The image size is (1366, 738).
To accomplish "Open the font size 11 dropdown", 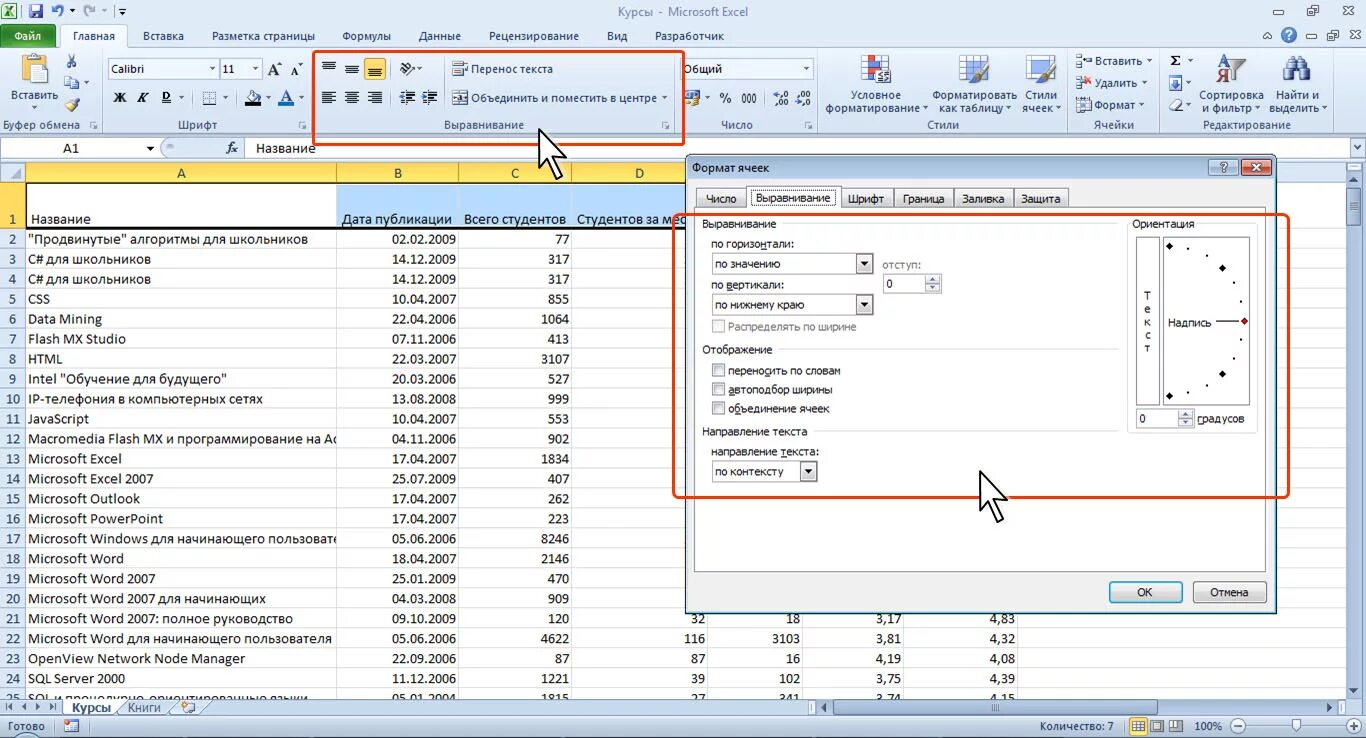I will point(256,69).
